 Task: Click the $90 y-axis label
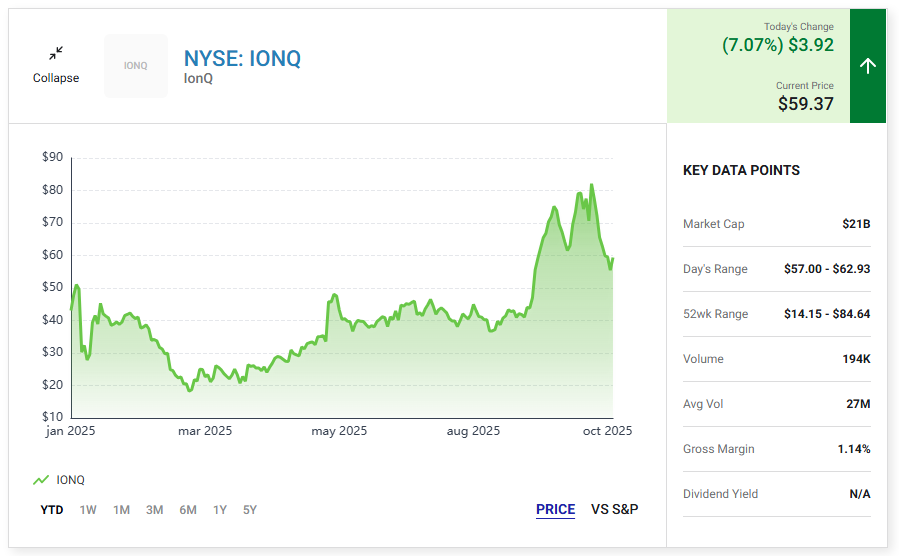click(x=52, y=157)
